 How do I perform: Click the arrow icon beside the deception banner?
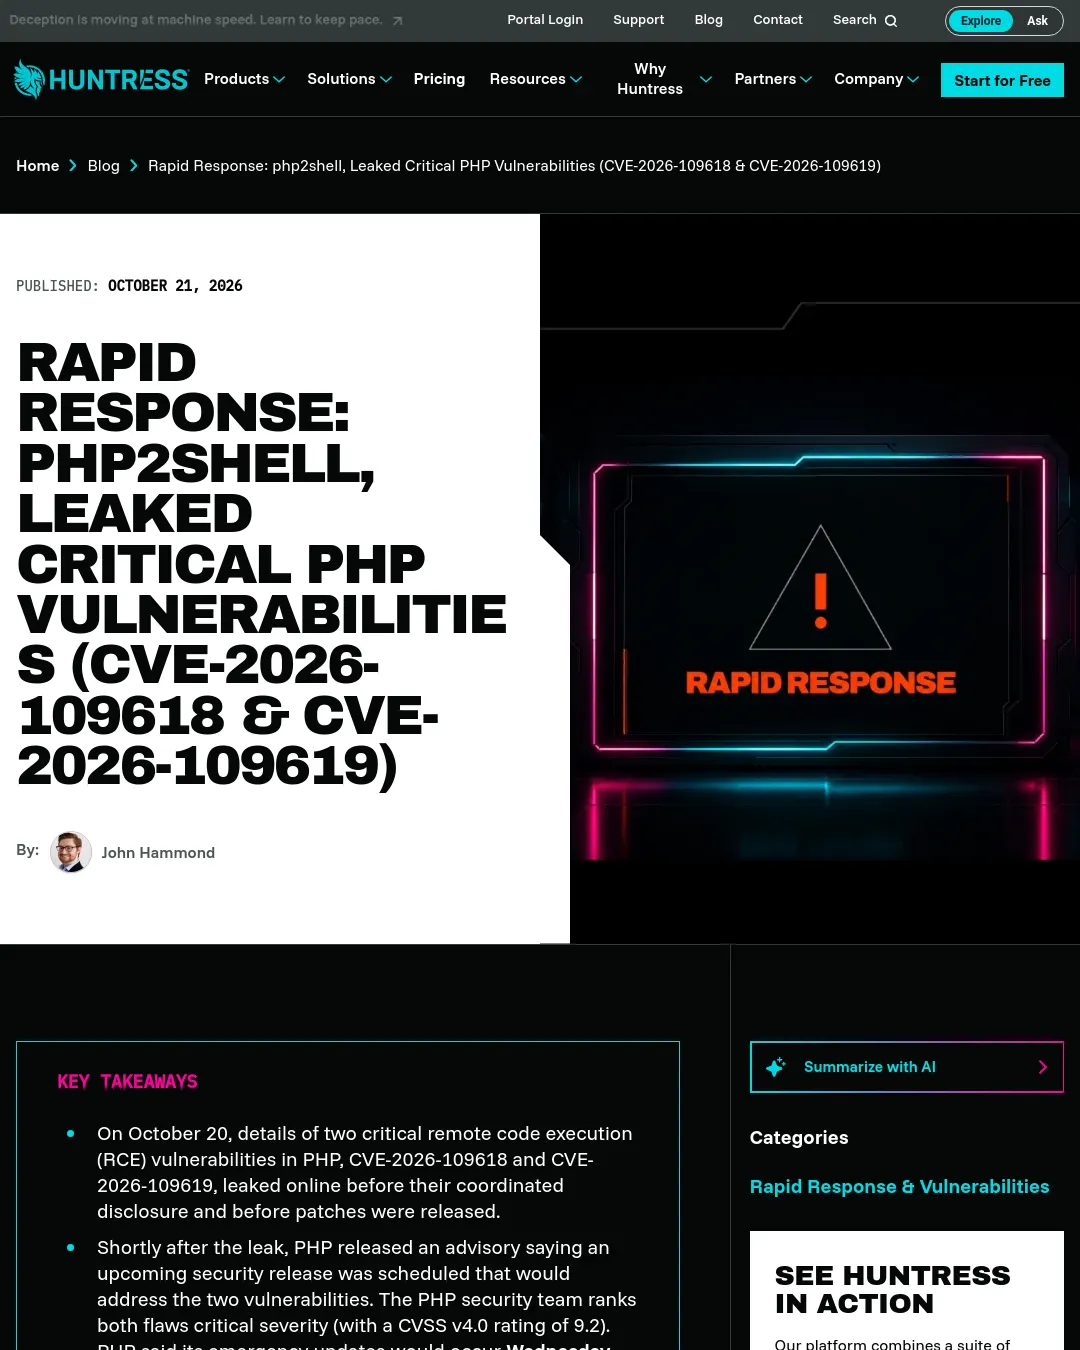pyautogui.click(x=397, y=21)
